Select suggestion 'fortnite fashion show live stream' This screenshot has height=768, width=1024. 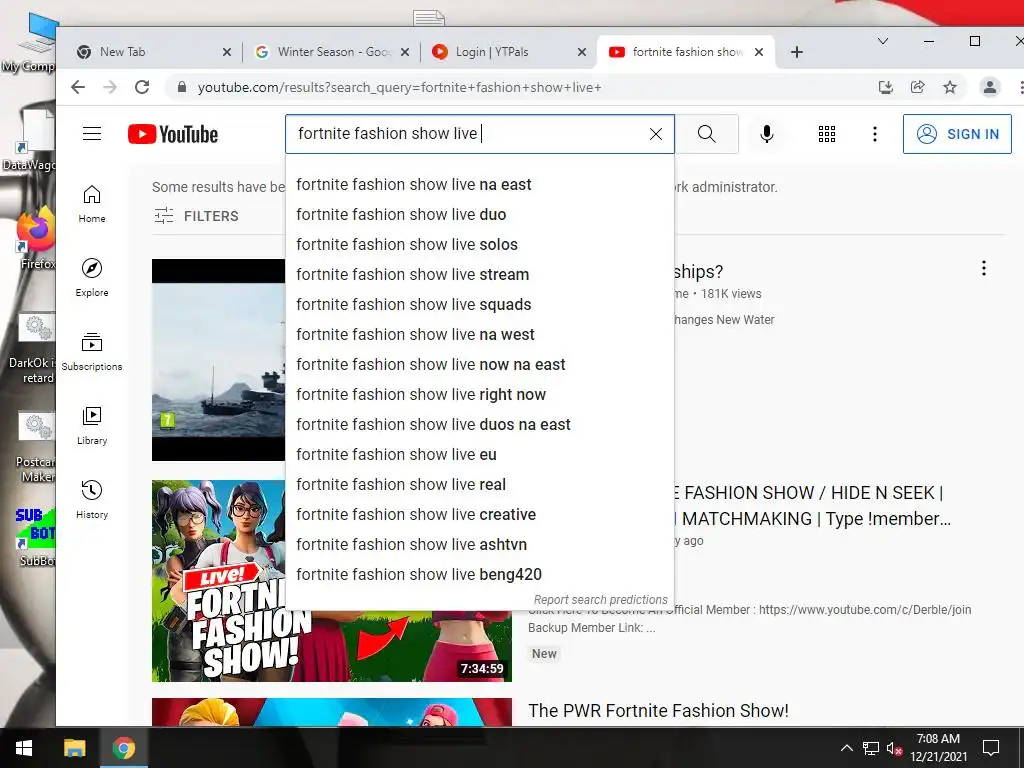(480, 275)
